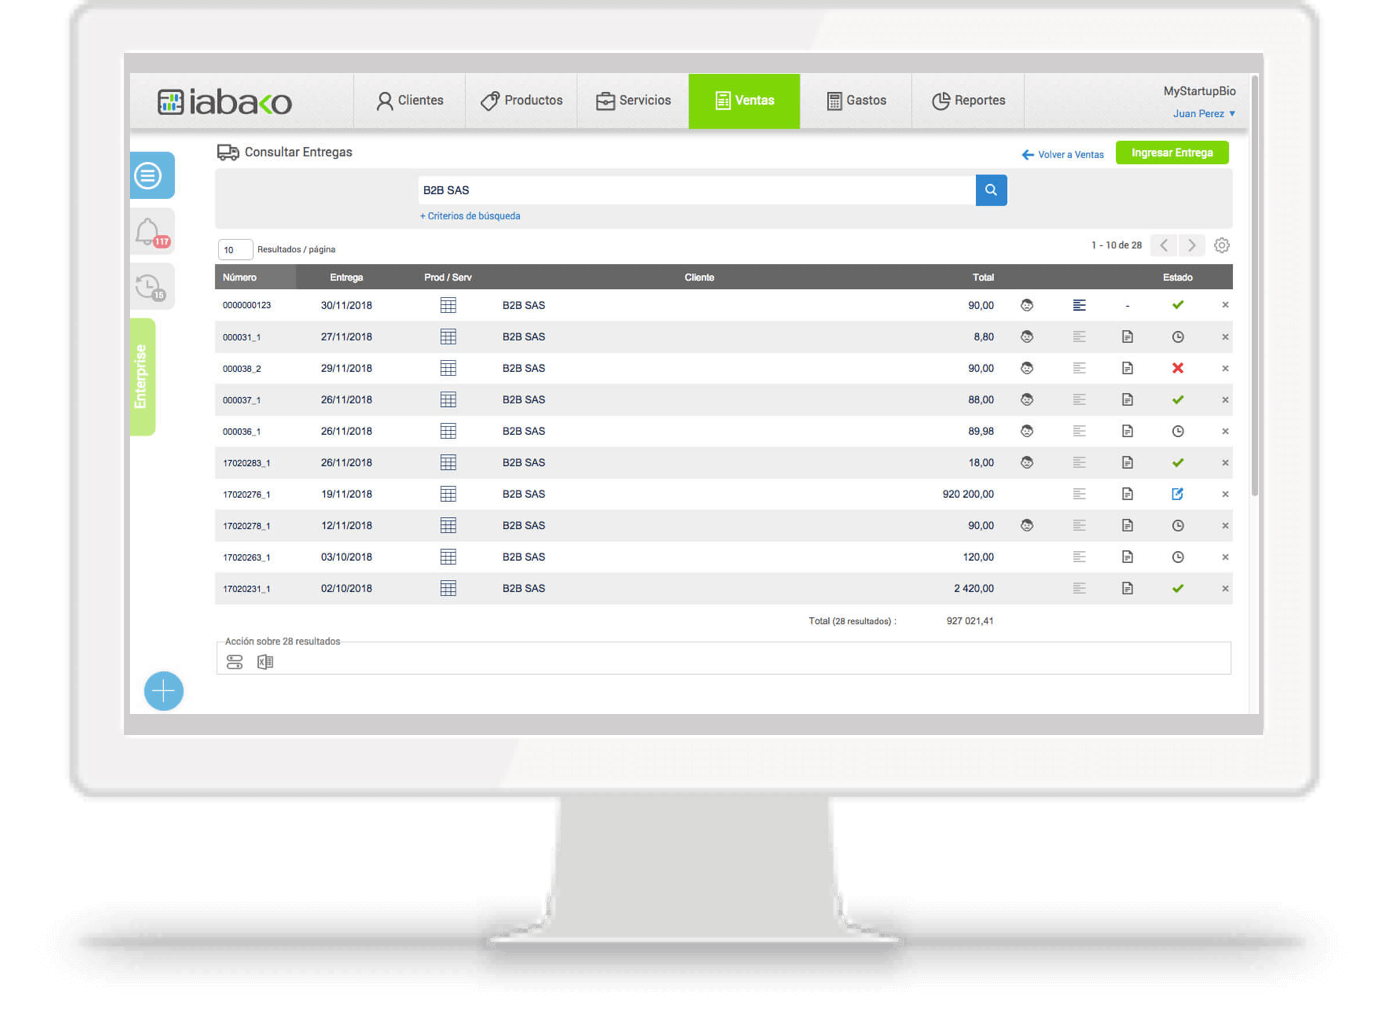Click delivery number 17020283_1
Screen dimensions: 1389x1010
(x=247, y=463)
